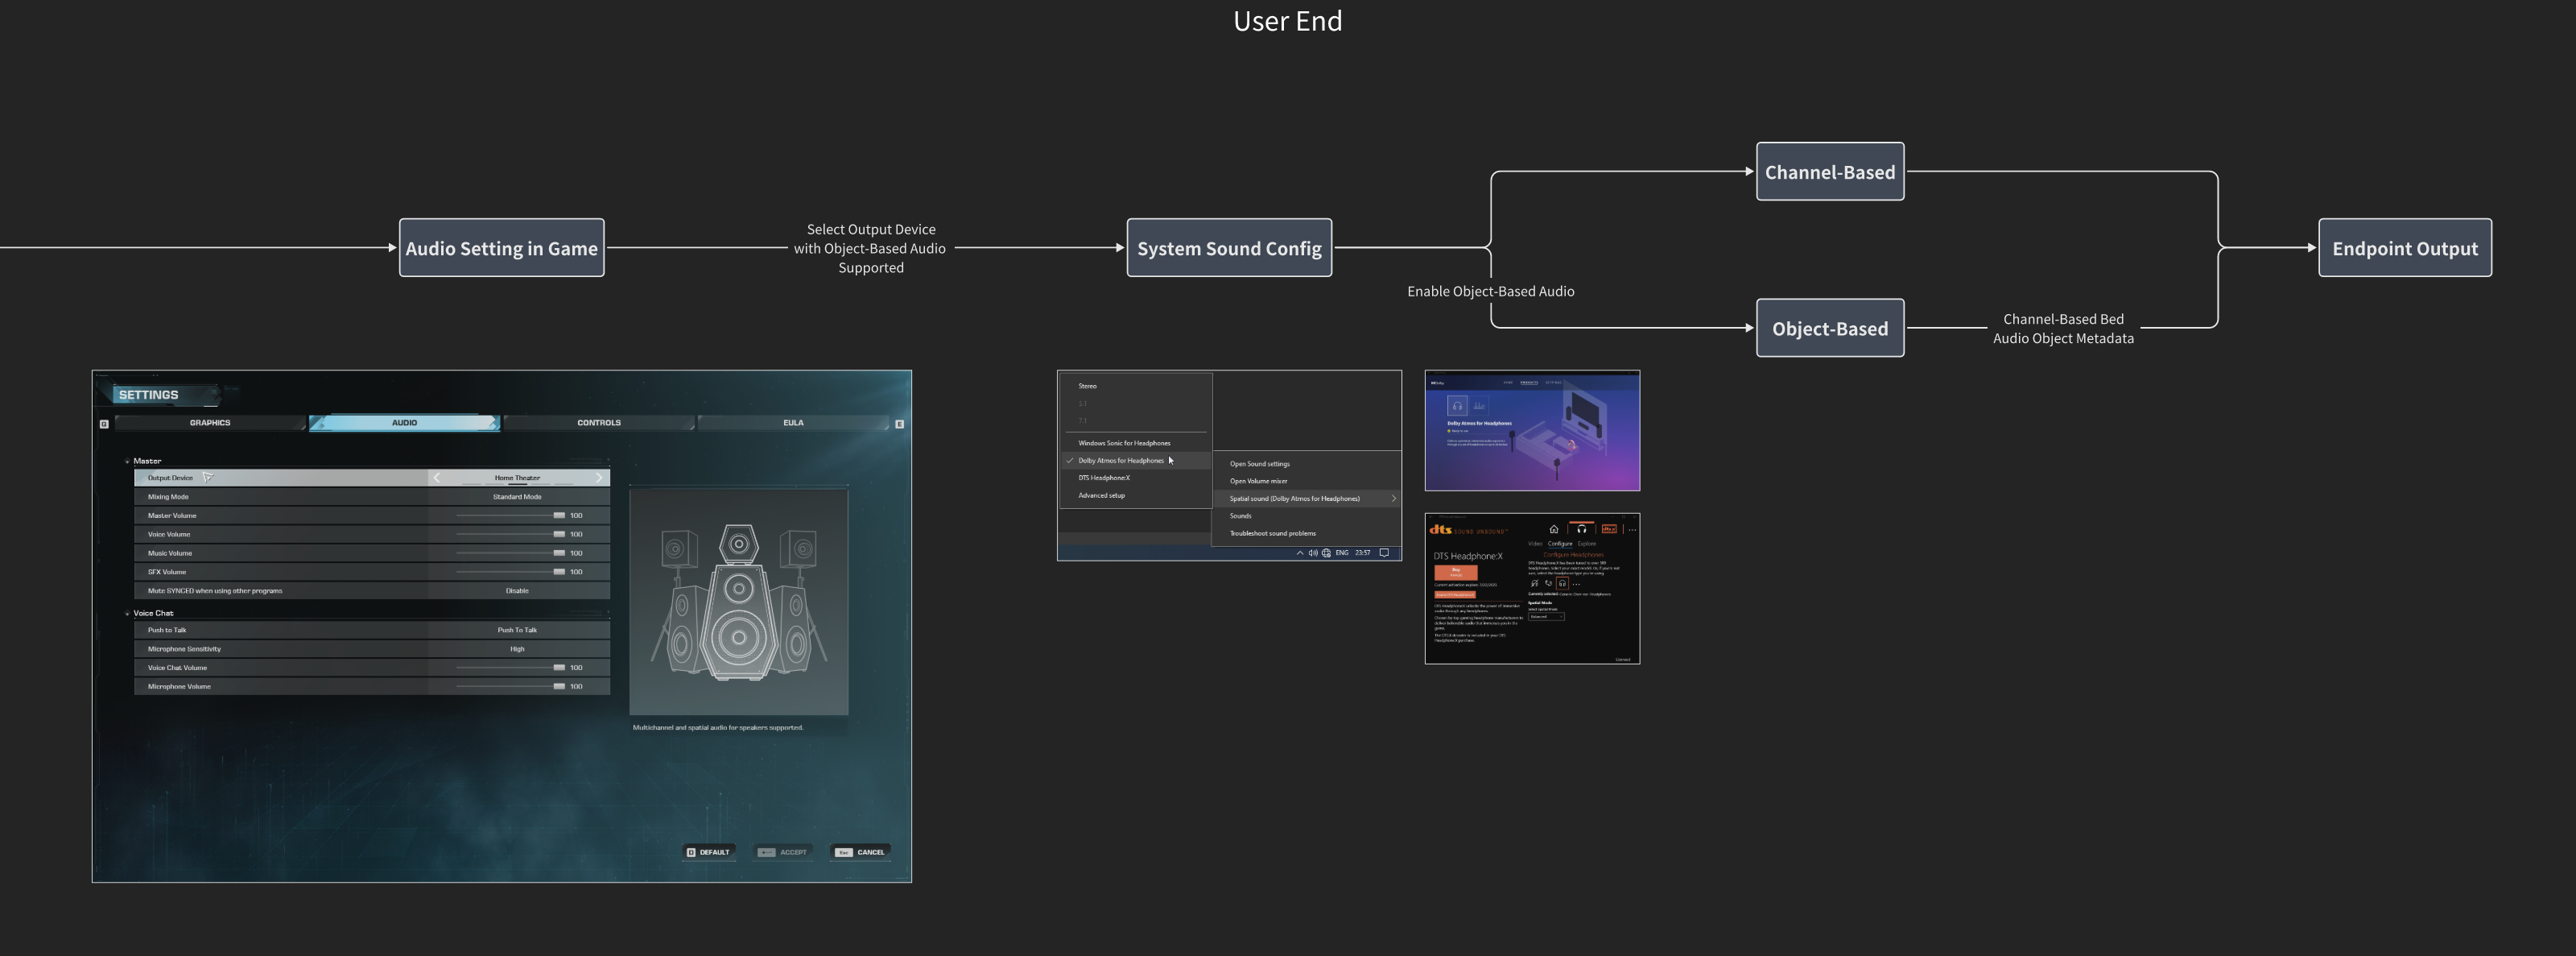Image resolution: width=2576 pixels, height=956 pixels.
Task: Open Sound settings menu entry
Action: point(1259,464)
